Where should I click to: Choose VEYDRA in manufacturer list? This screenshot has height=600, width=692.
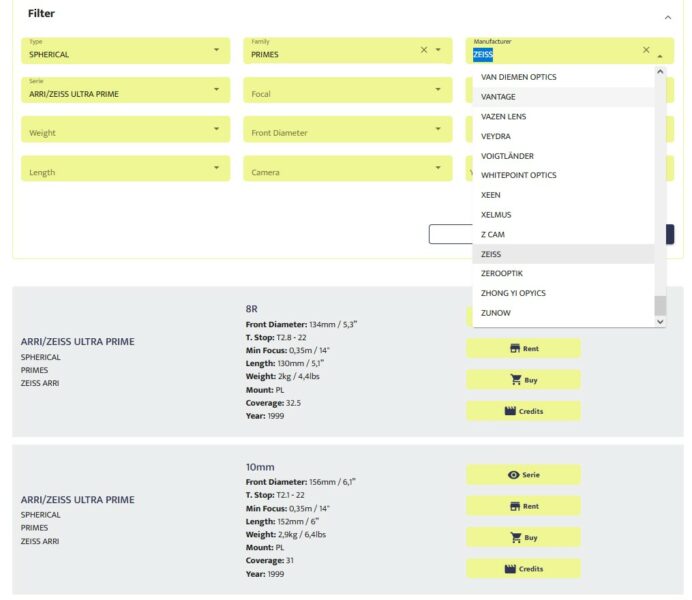pos(563,136)
